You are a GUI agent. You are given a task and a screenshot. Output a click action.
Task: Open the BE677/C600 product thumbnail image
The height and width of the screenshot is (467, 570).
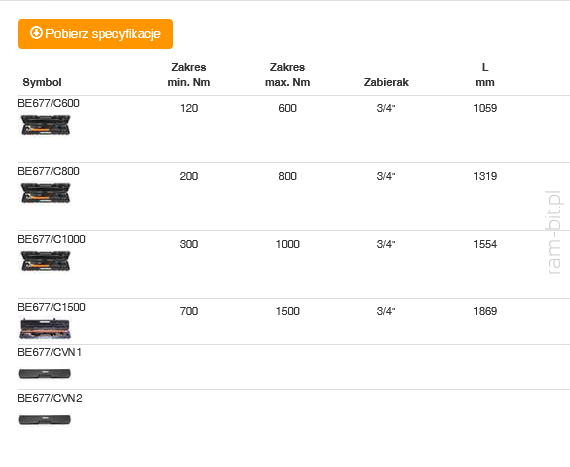tap(45, 125)
